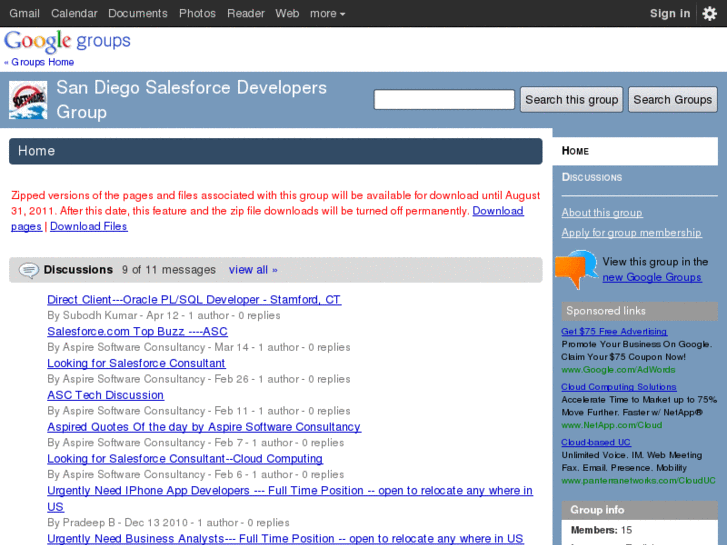Viewport: 727px width, 545px height.
Task: Click www.panterranetworks.com/CloudUC URL
Action: (x=638, y=481)
